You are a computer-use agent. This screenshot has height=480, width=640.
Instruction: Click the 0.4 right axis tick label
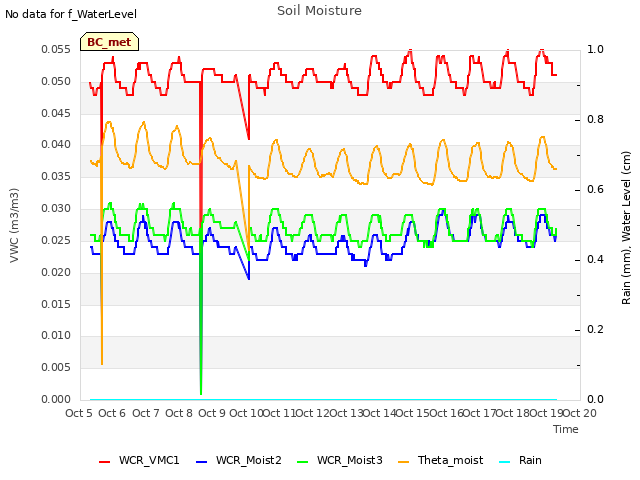(595, 260)
